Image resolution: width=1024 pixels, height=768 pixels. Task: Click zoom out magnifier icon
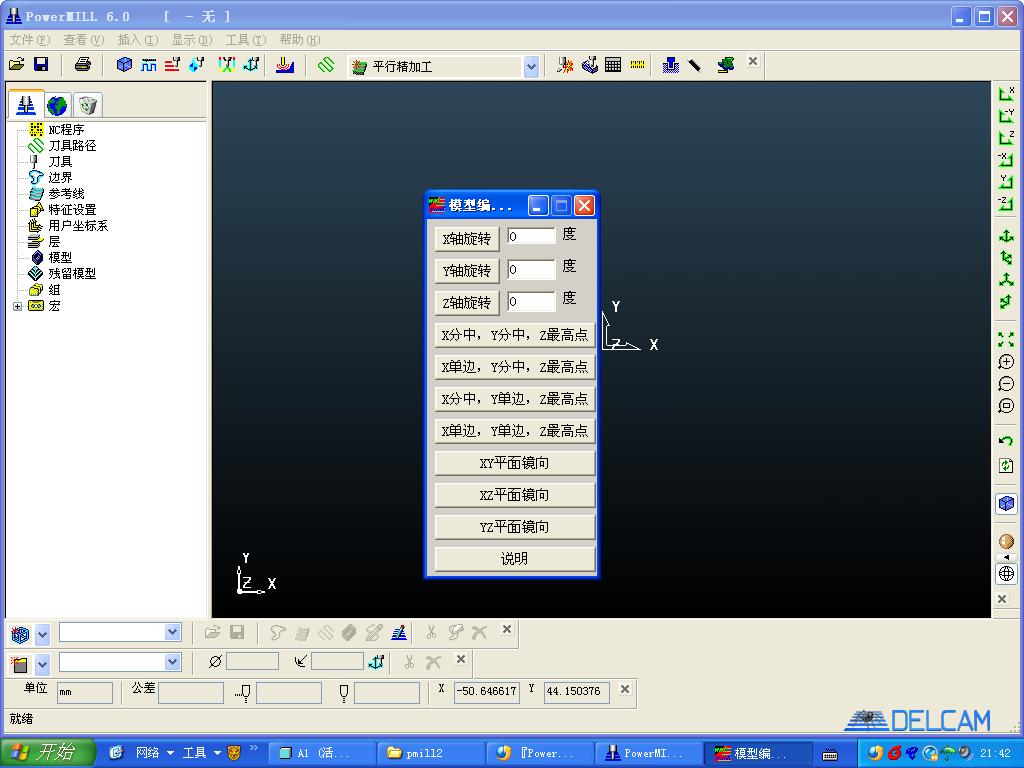pos(1006,385)
